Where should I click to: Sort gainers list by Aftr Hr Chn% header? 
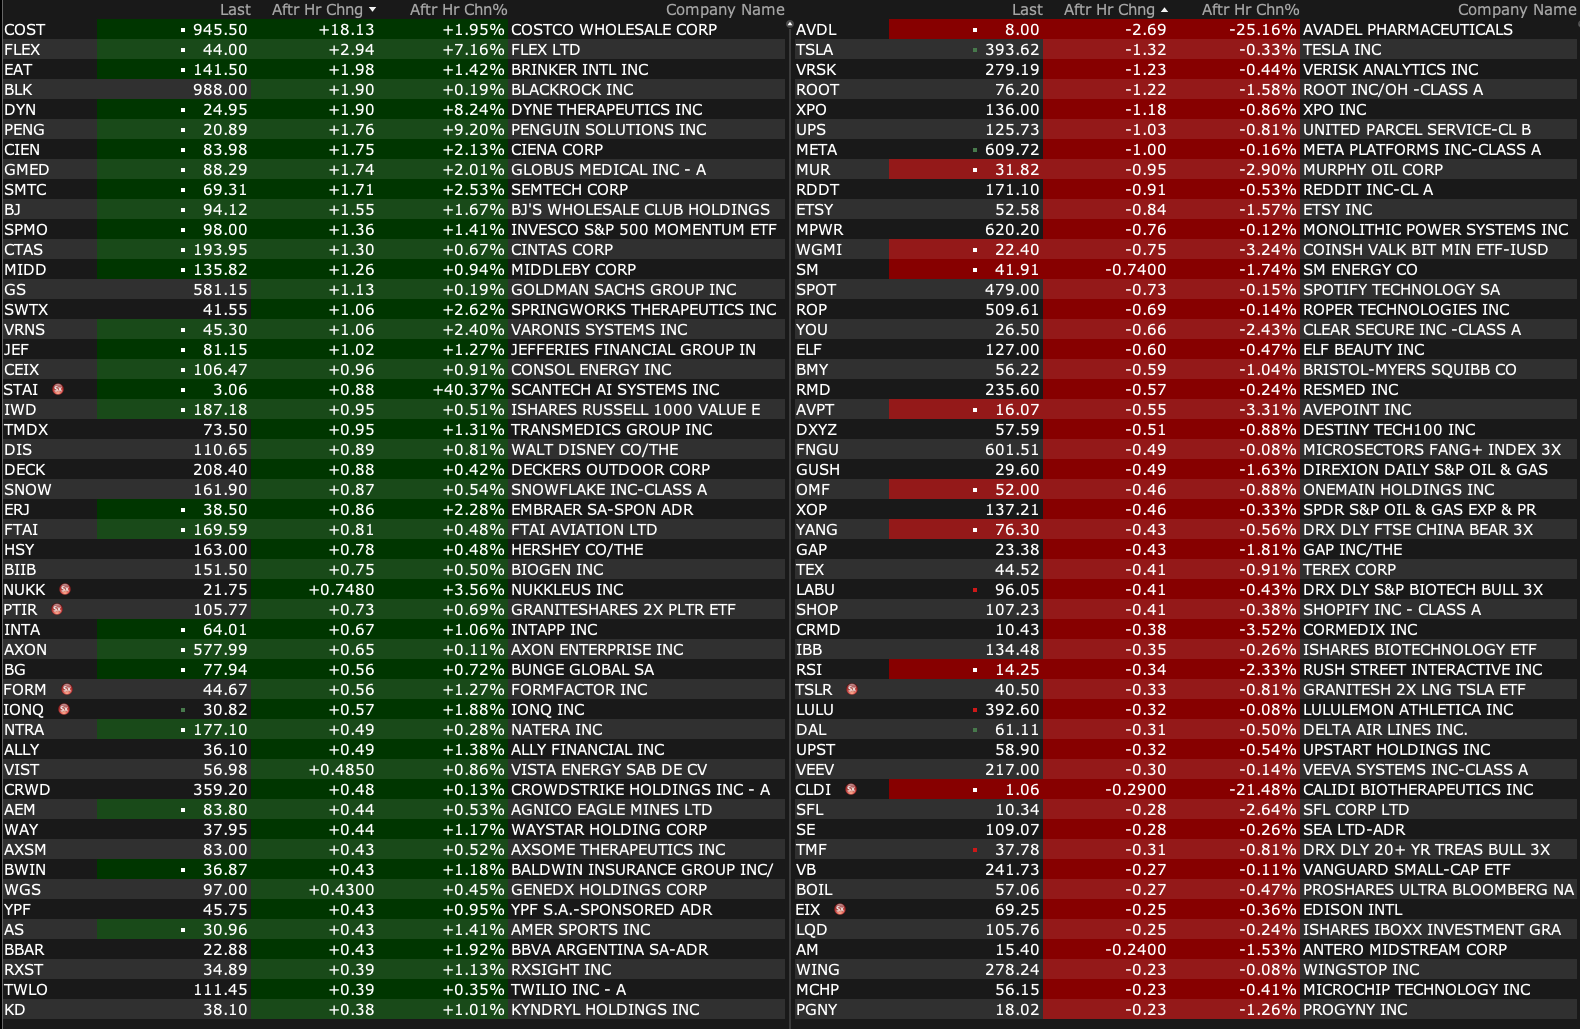pyautogui.click(x=458, y=10)
